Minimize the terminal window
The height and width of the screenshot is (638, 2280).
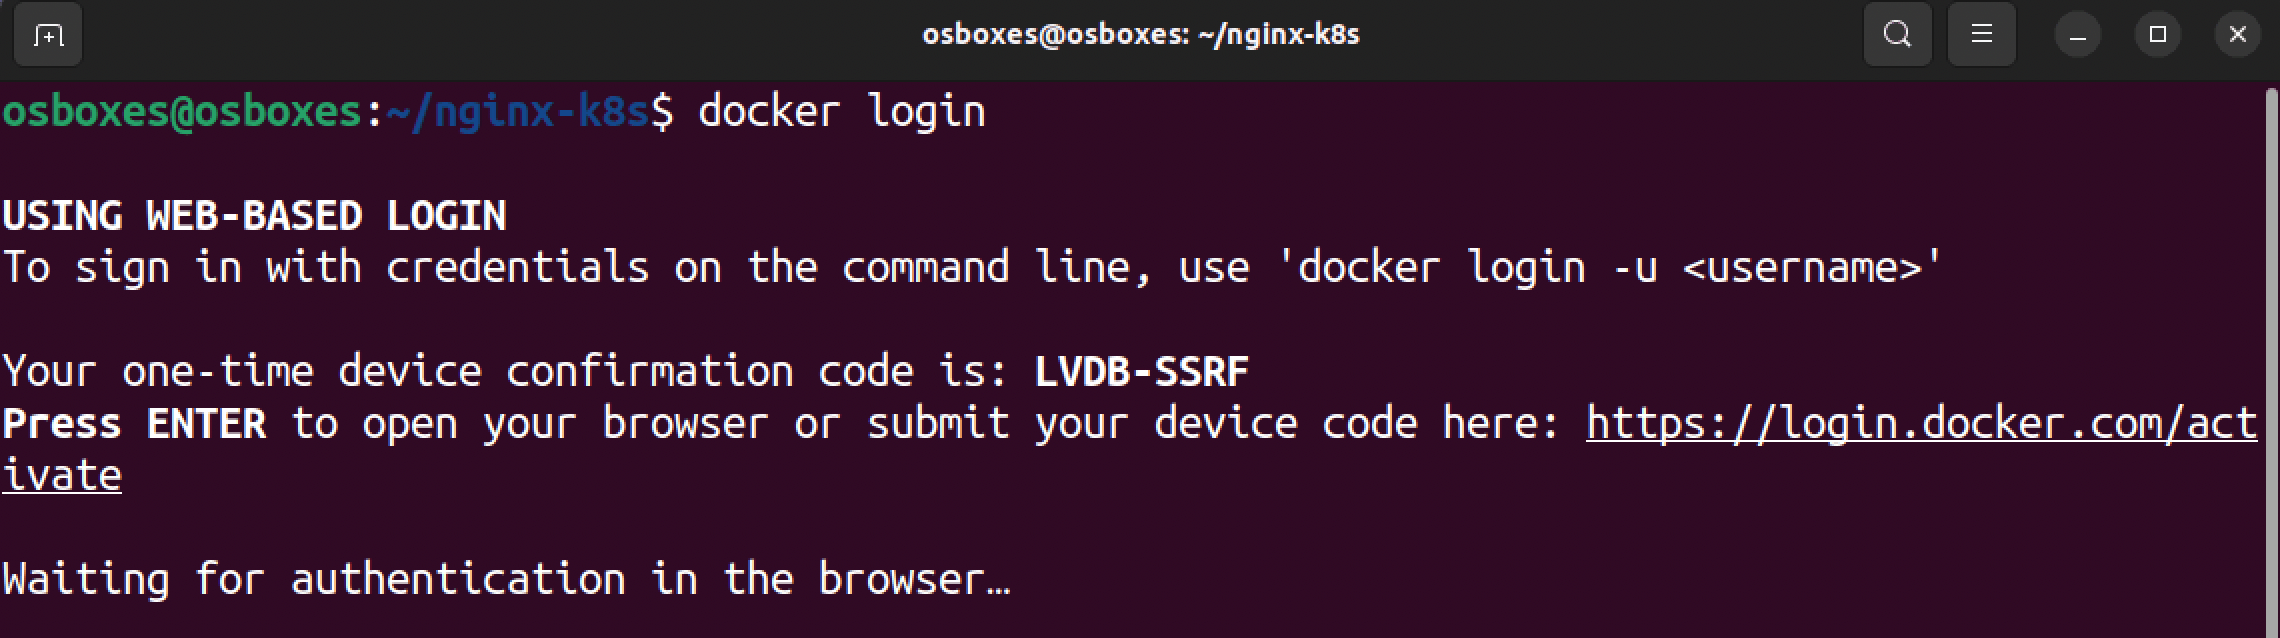[2077, 36]
